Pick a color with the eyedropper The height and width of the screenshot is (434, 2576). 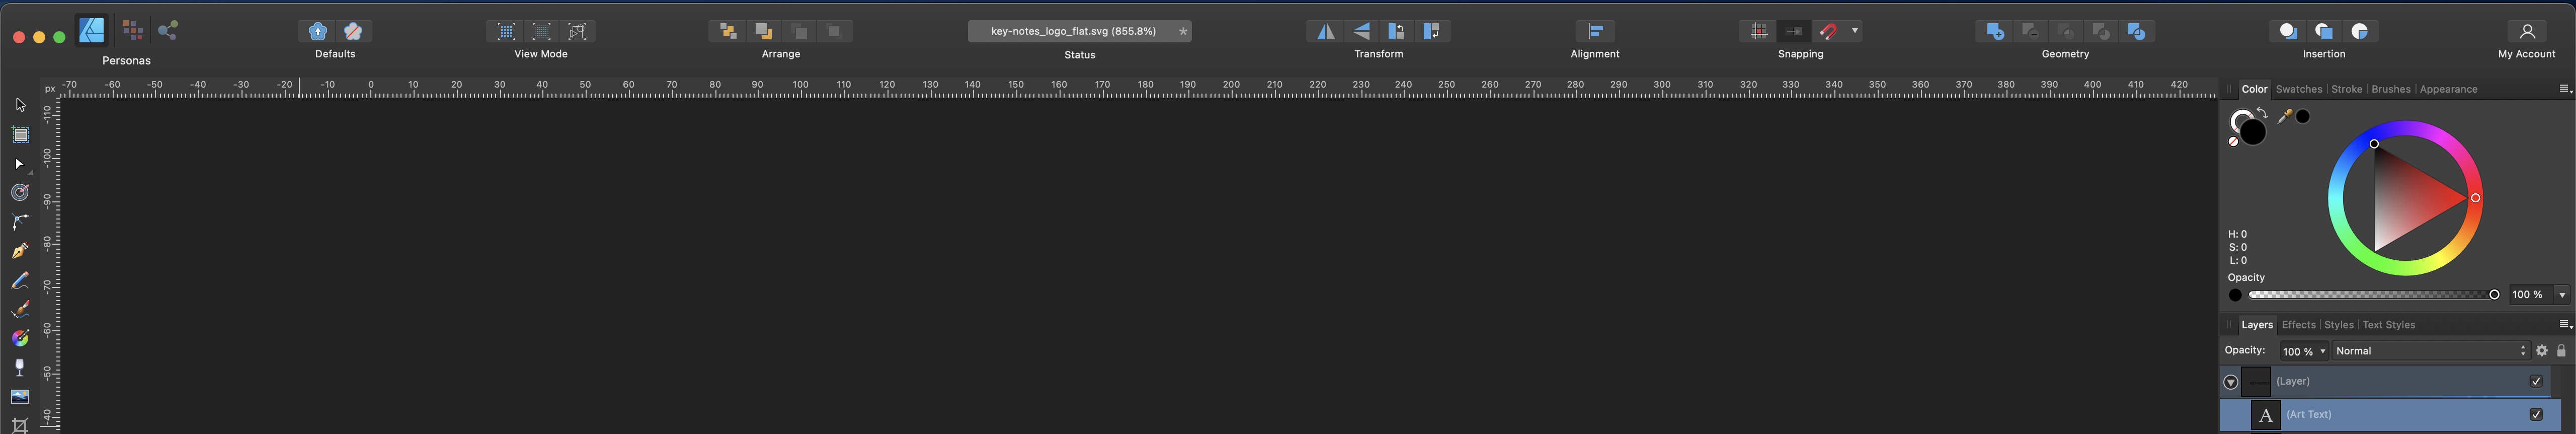pos(2284,117)
